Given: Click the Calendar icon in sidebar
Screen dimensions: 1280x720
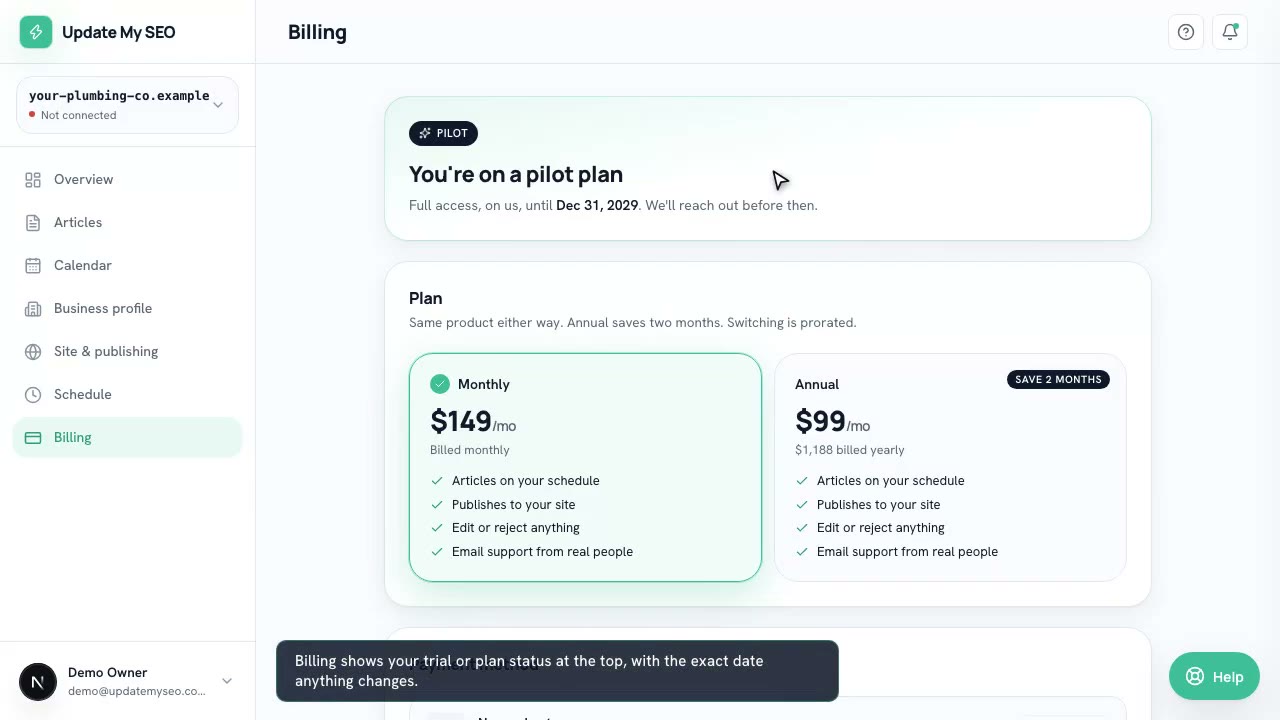Looking at the screenshot, I should tap(33, 266).
